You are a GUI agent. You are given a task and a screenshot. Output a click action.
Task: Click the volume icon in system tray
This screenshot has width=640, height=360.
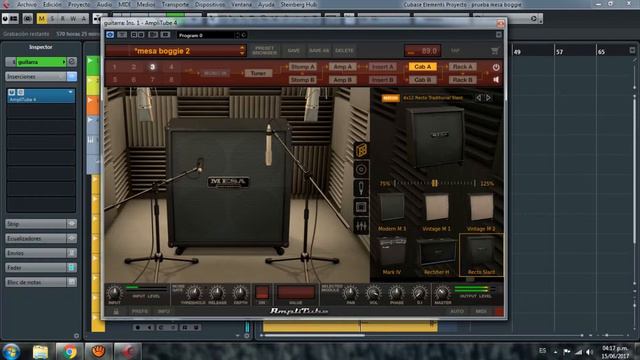coord(589,351)
